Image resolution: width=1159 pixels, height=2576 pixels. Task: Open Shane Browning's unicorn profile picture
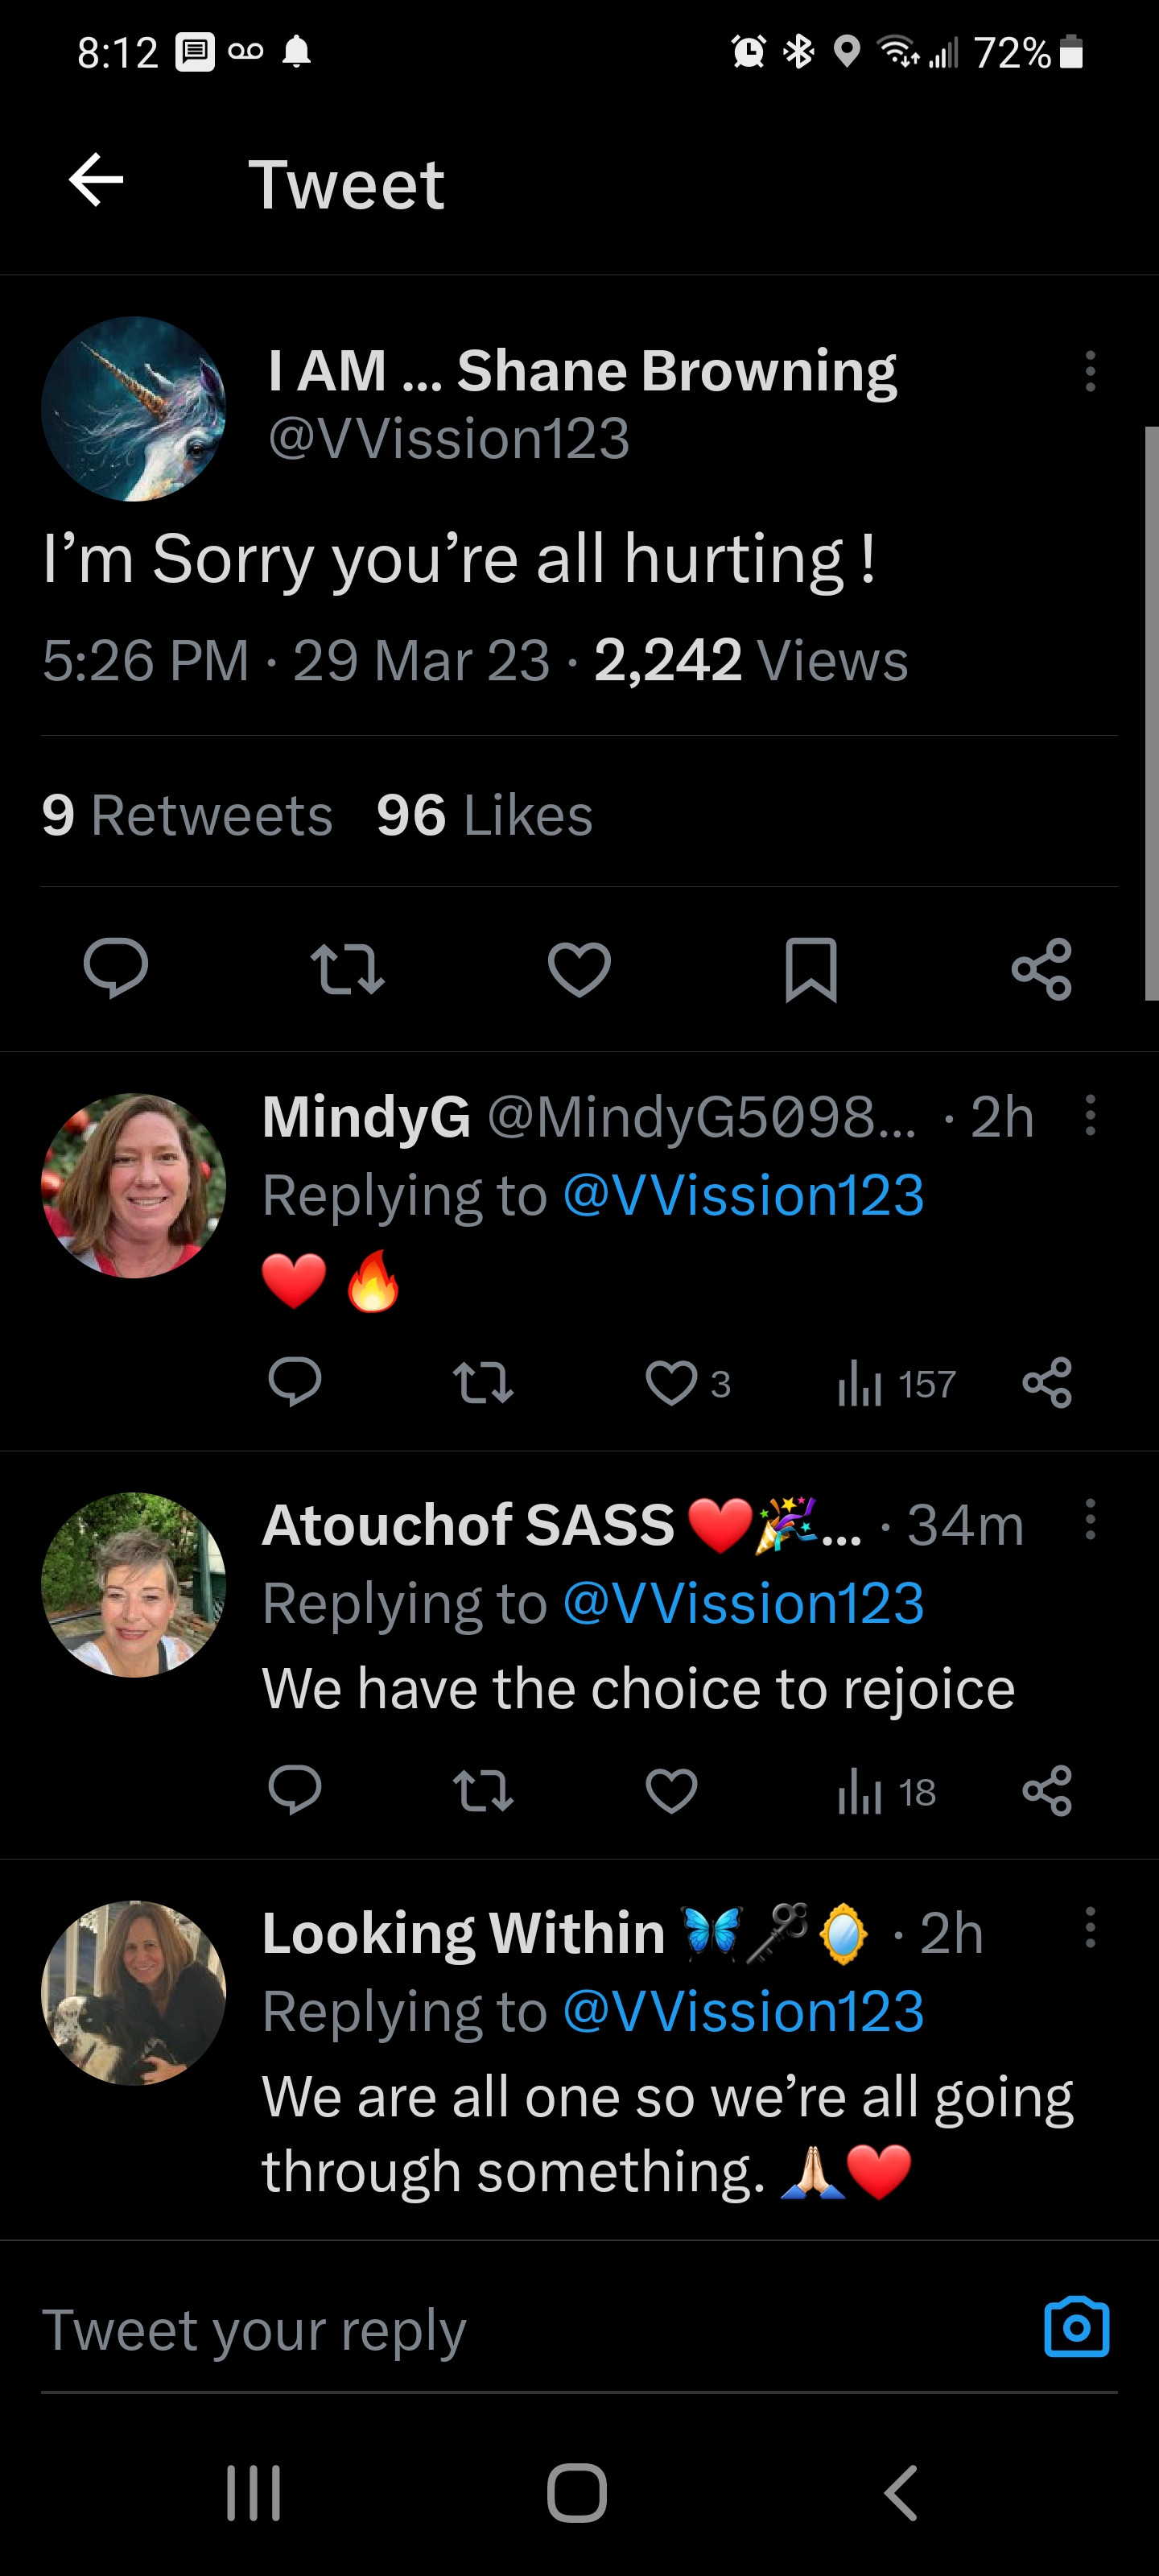134,409
